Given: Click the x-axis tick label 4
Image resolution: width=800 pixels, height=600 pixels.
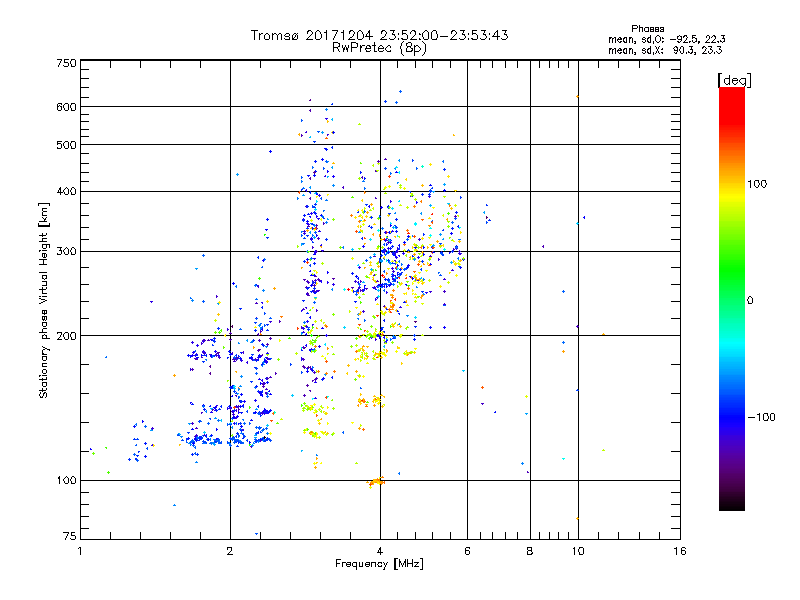Looking at the screenshot, I should click(x=380, y=551).
